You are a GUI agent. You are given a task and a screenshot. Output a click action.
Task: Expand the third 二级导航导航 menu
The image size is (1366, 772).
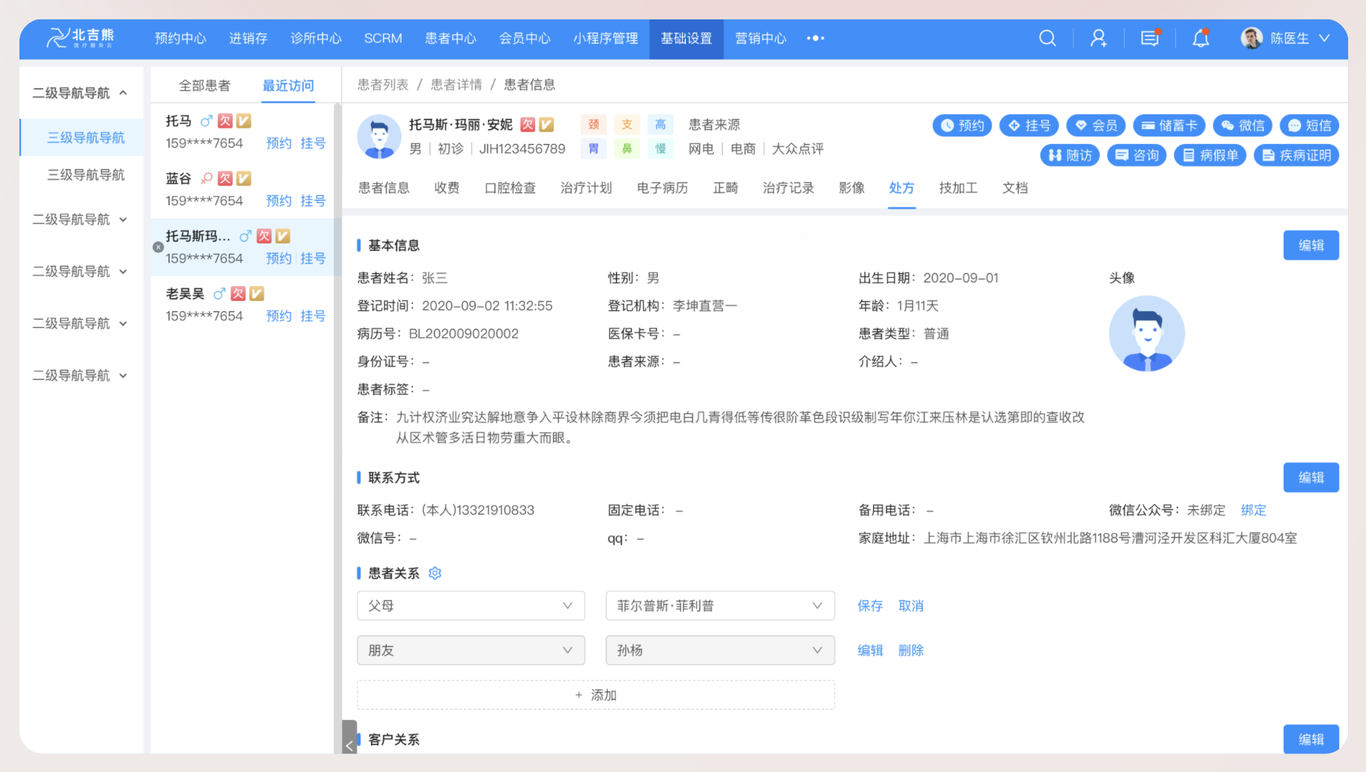81,271
